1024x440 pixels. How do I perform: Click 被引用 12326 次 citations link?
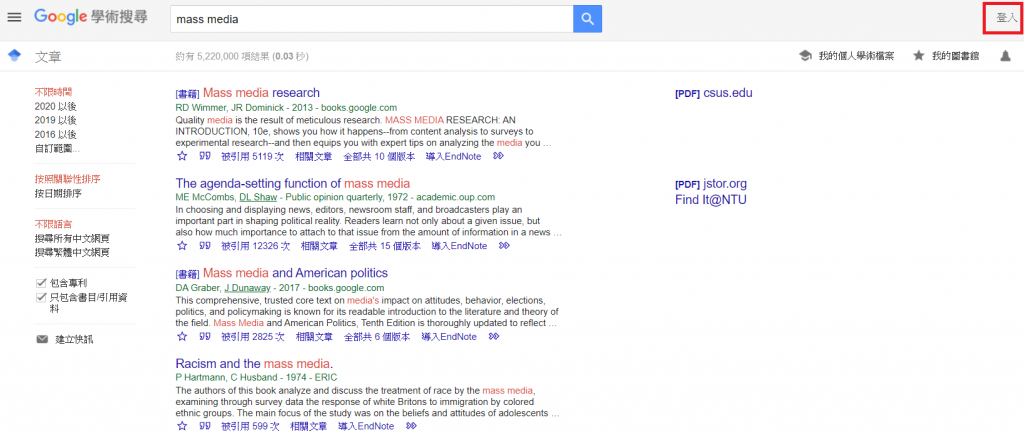pos(255,245)
